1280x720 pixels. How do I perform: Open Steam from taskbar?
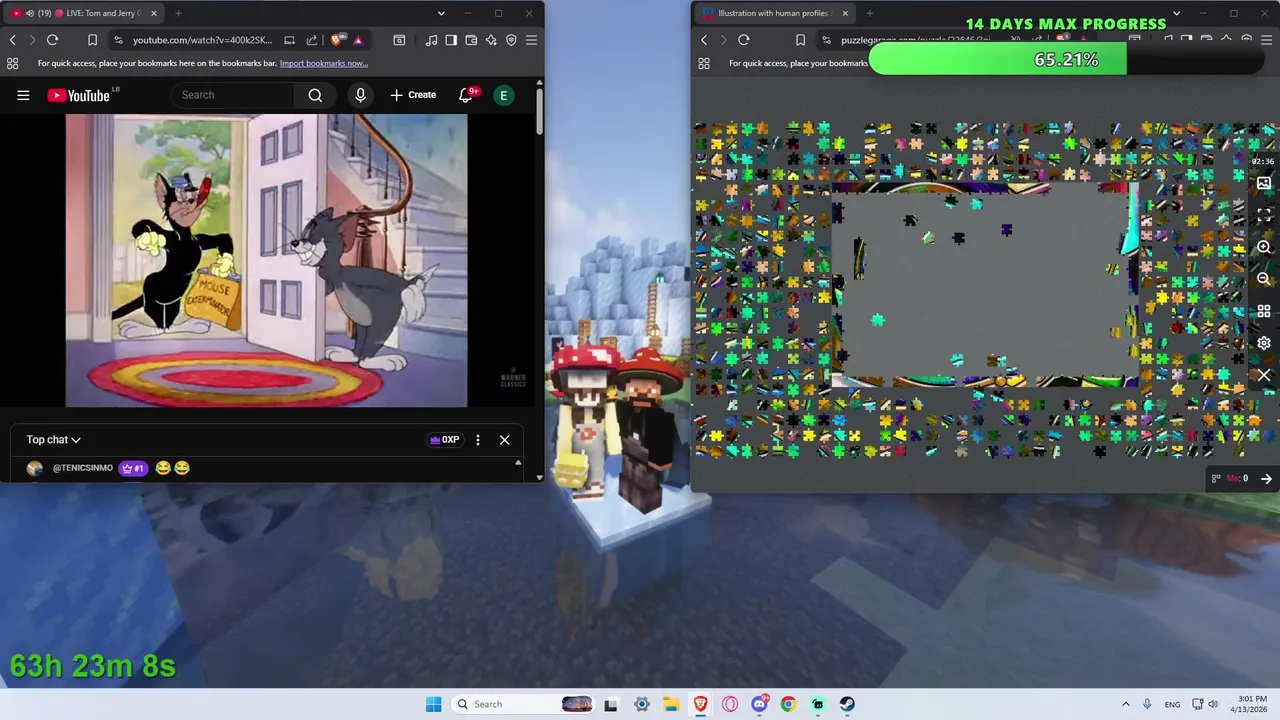coord(847,704)
